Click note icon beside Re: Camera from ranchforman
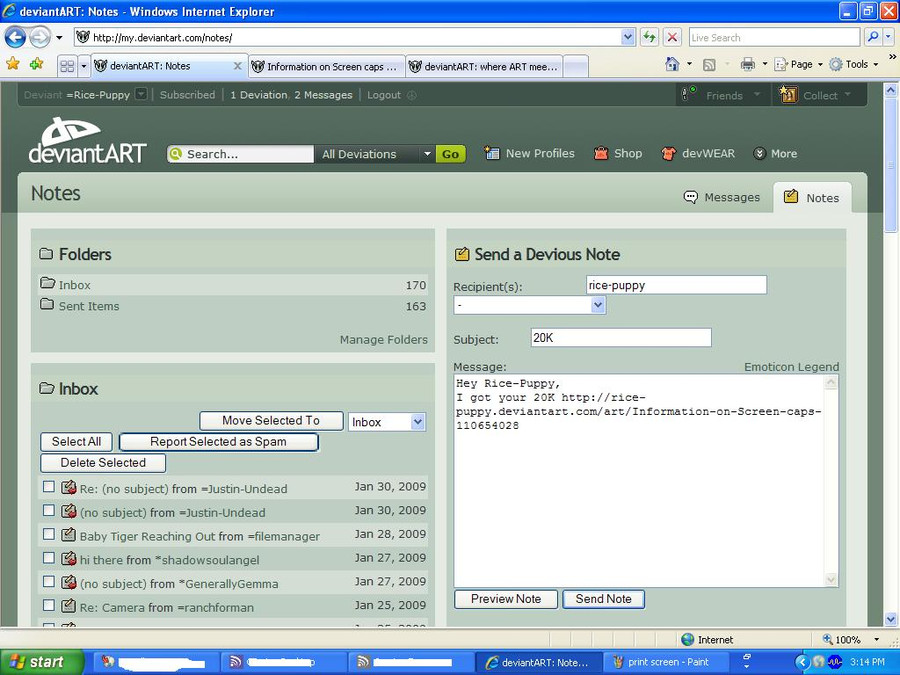 click(68, 606)
